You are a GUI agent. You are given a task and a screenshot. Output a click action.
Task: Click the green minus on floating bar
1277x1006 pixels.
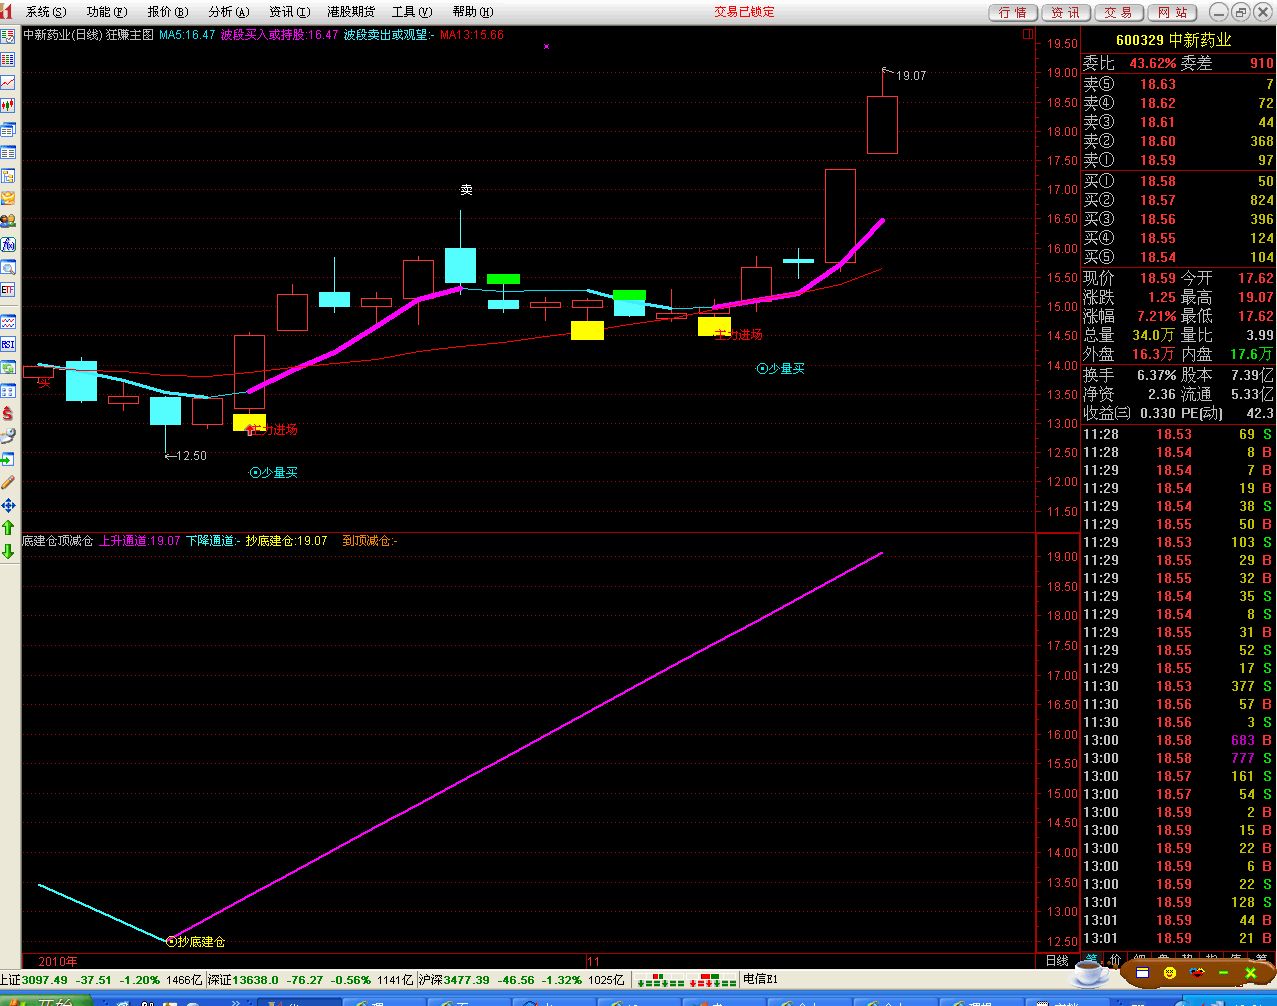point(1222,972)
